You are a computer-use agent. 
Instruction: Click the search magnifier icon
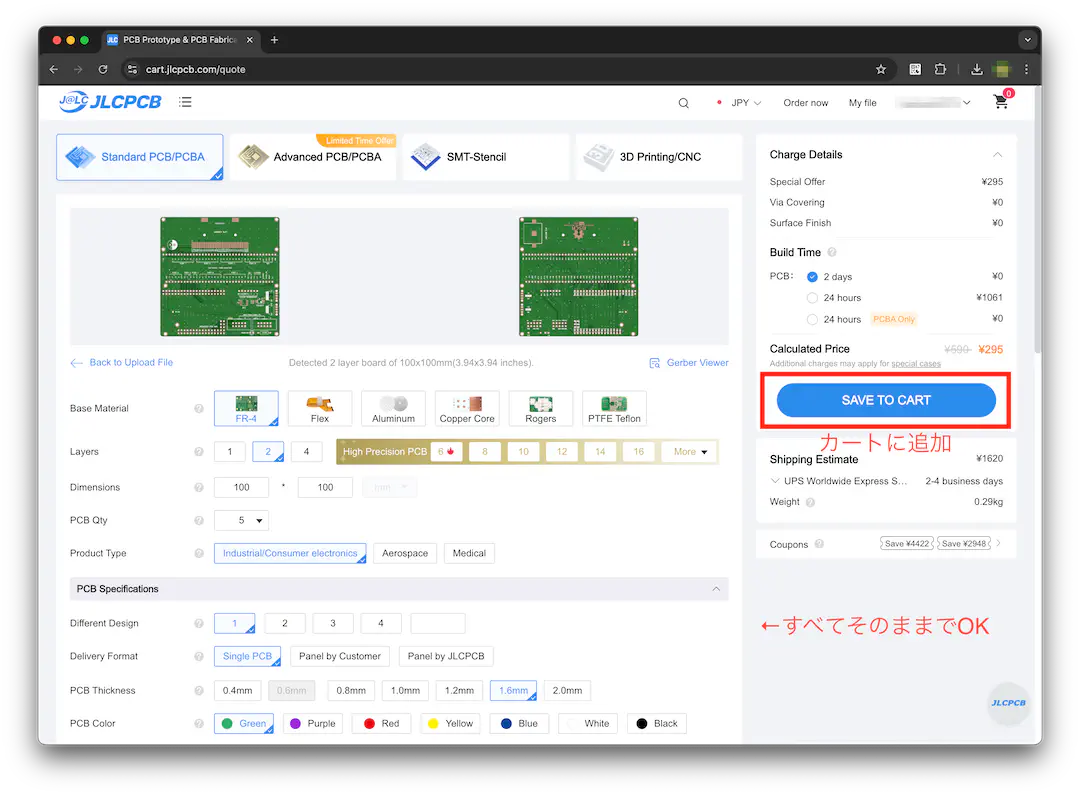click(683, 103)
